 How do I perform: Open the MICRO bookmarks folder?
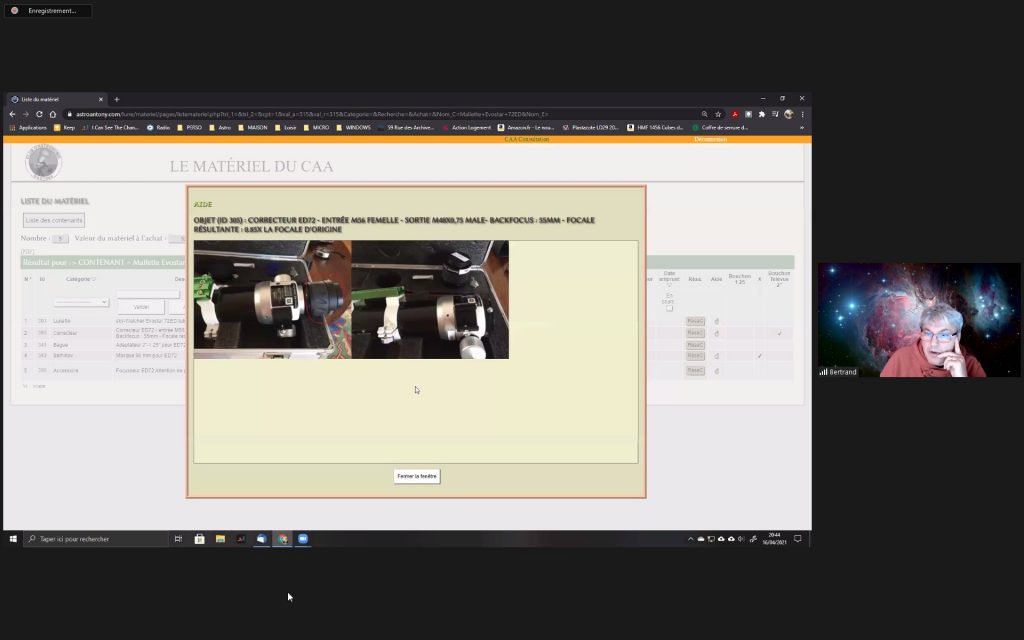(x=317, y=128)
